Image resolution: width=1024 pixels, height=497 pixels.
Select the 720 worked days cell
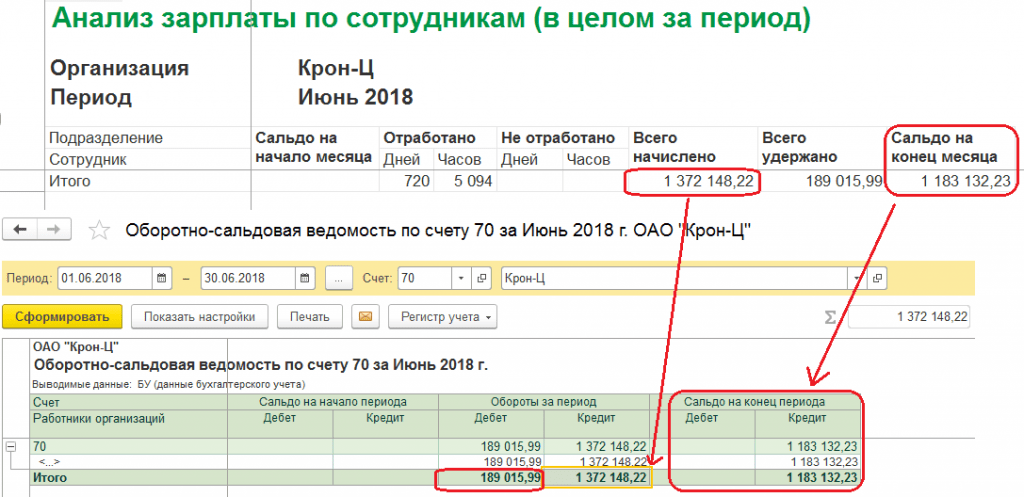coord(406,182)
